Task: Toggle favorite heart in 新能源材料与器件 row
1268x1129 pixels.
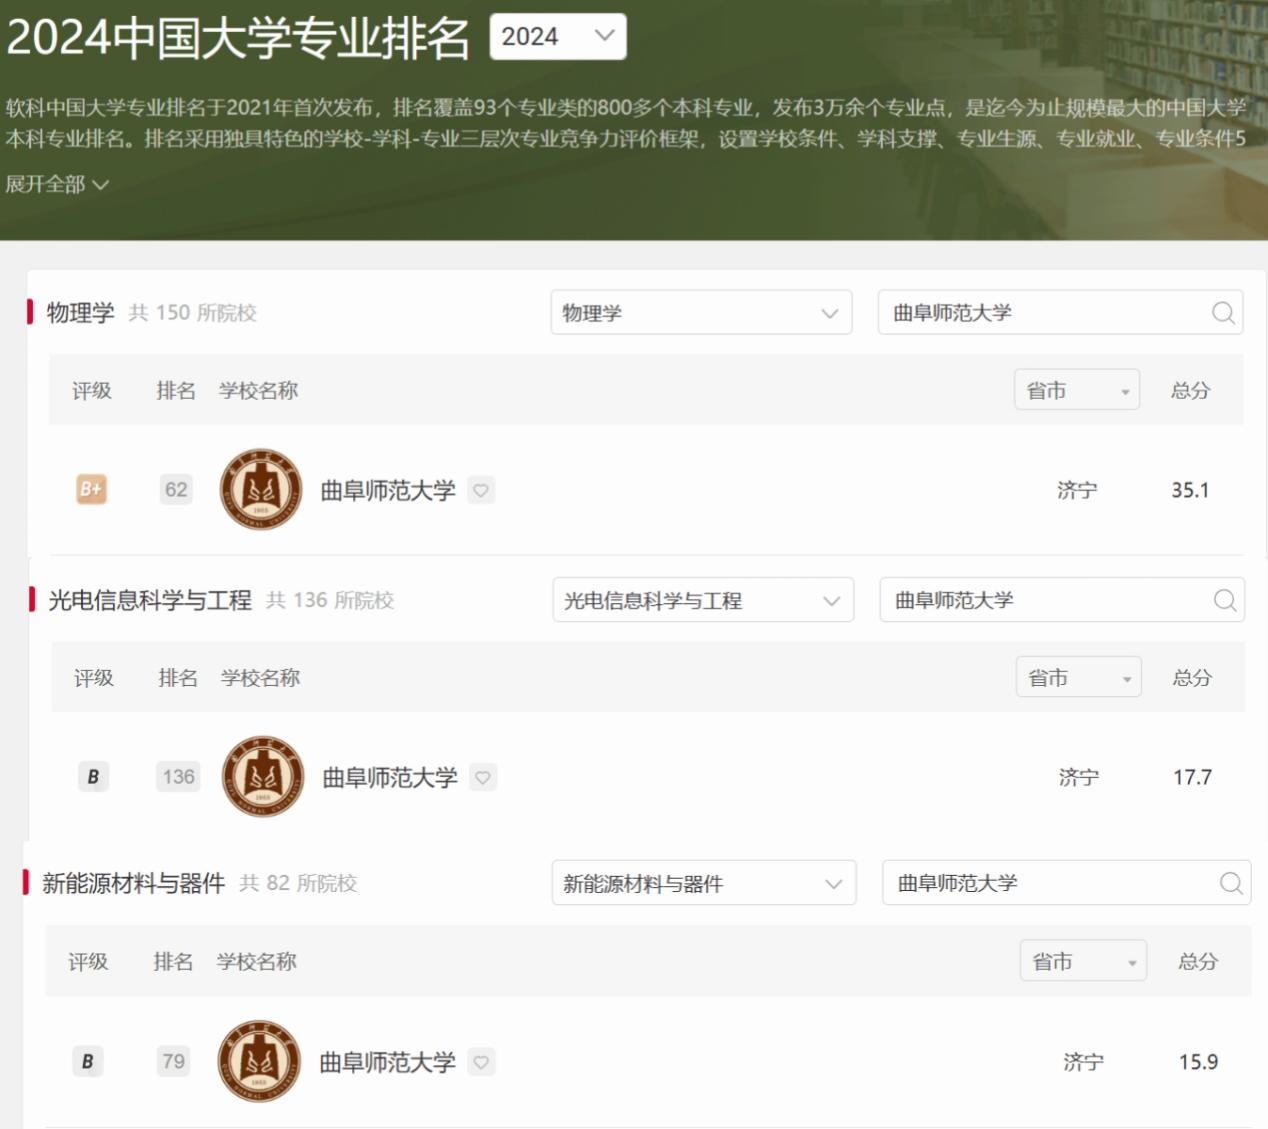Action: coord(481,1062)
